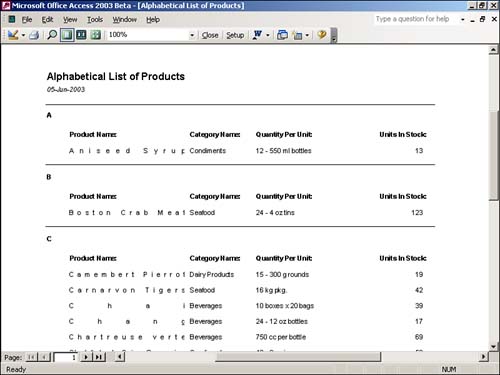Click the NUM indicator in status bar
This screenshot has height=375, width=500.
click(x=449, y=370)
